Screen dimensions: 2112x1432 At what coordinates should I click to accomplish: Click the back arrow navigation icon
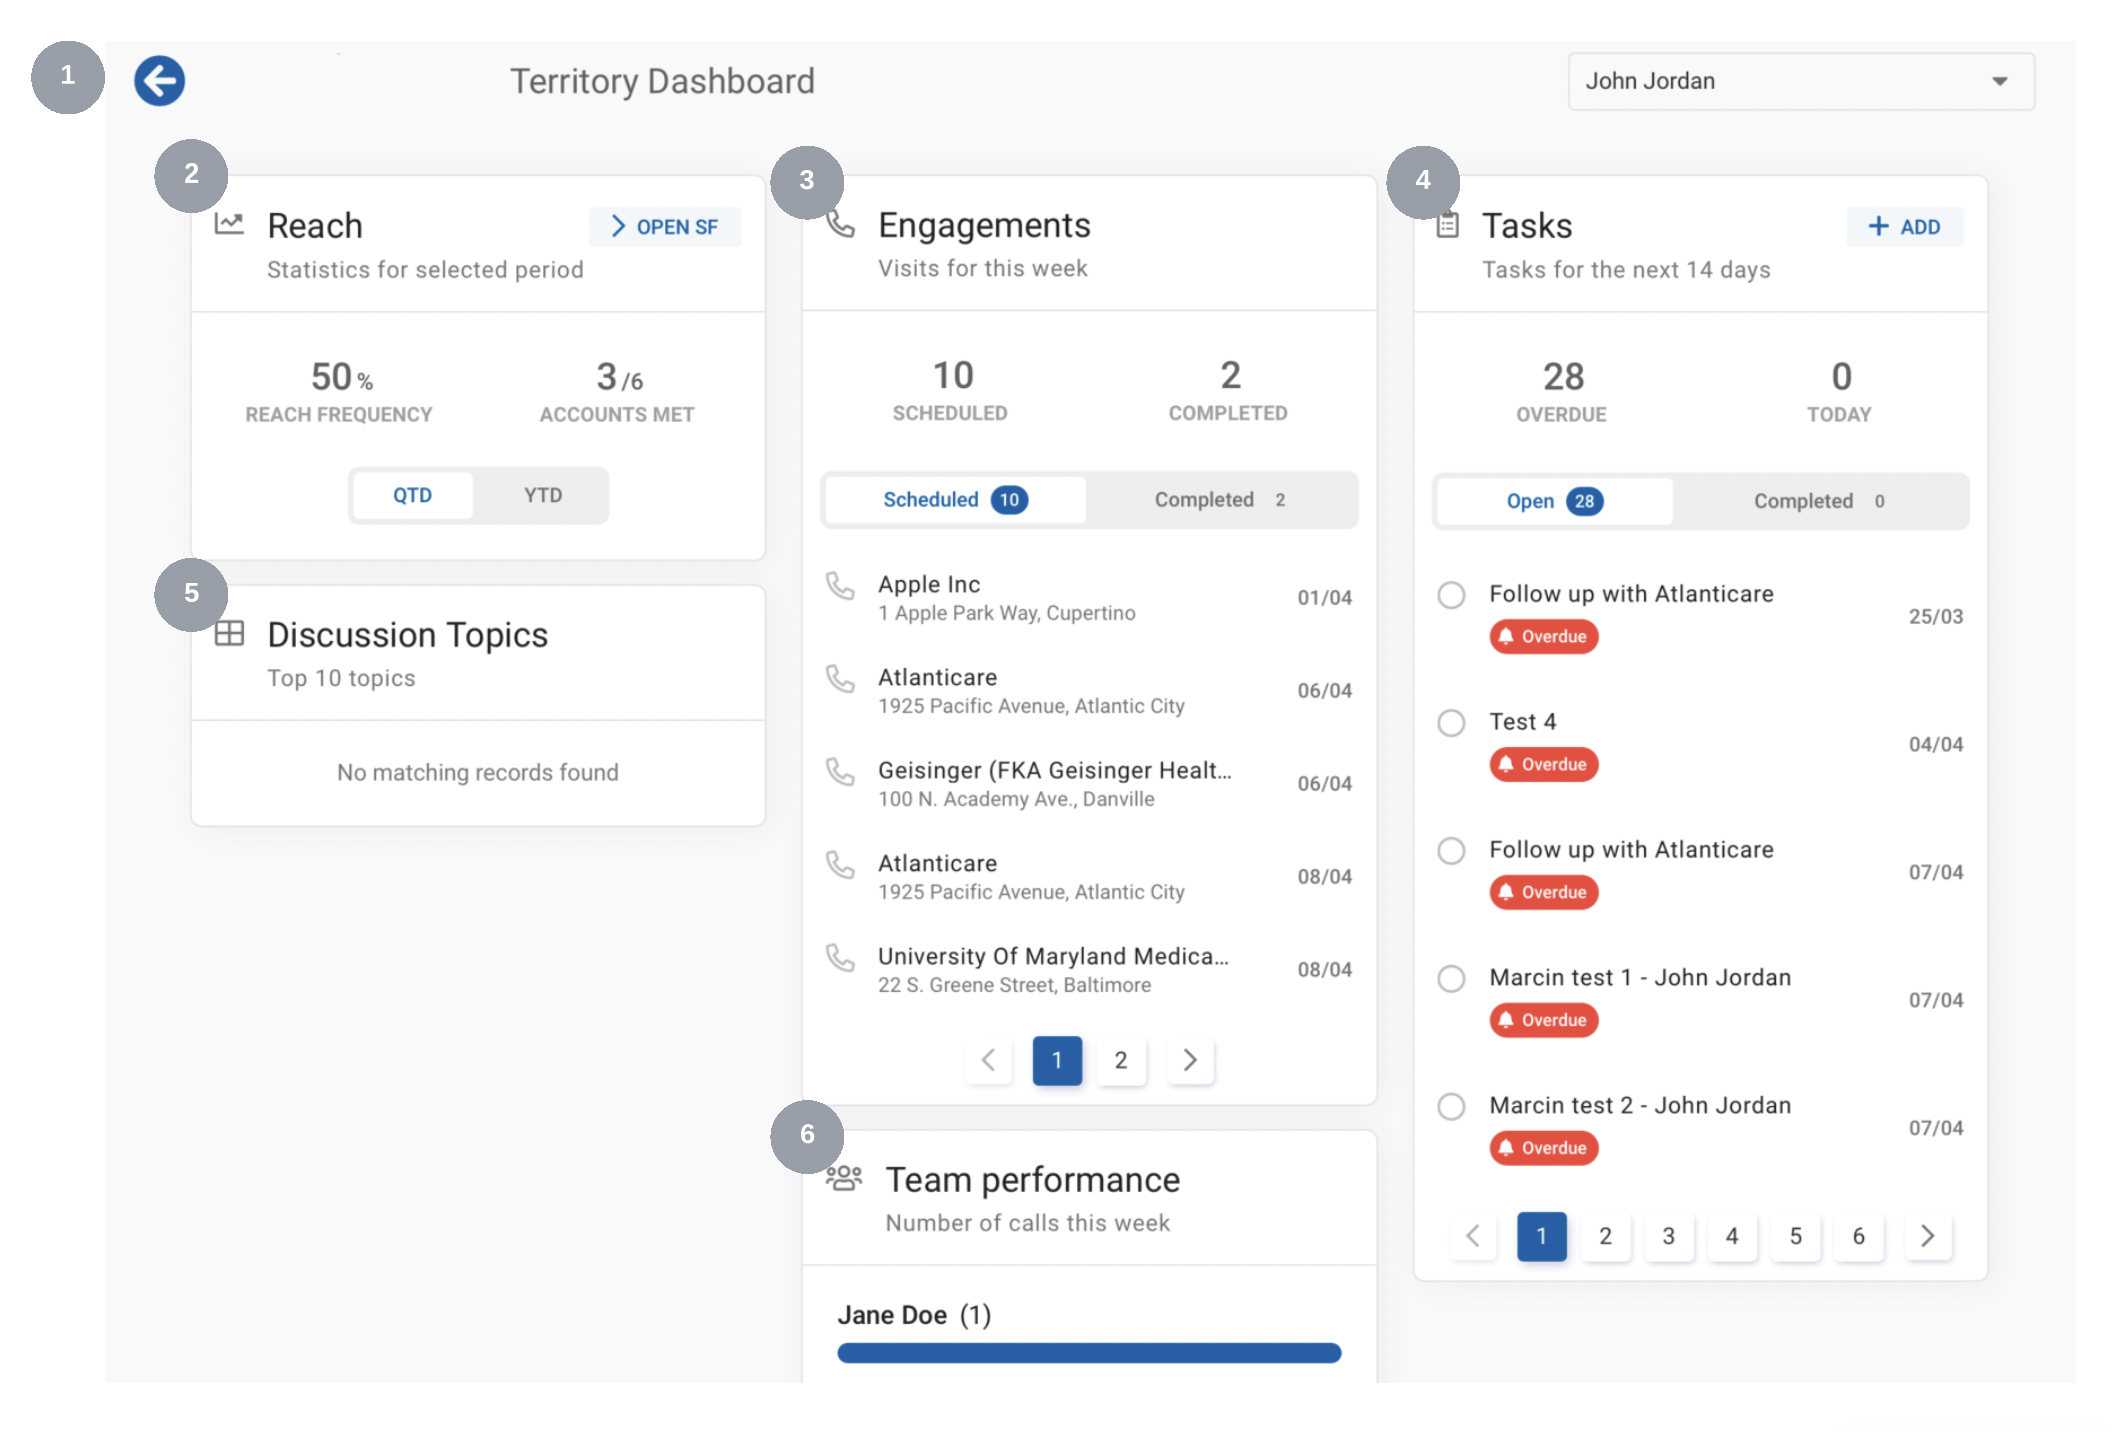[x=158, y=81]
